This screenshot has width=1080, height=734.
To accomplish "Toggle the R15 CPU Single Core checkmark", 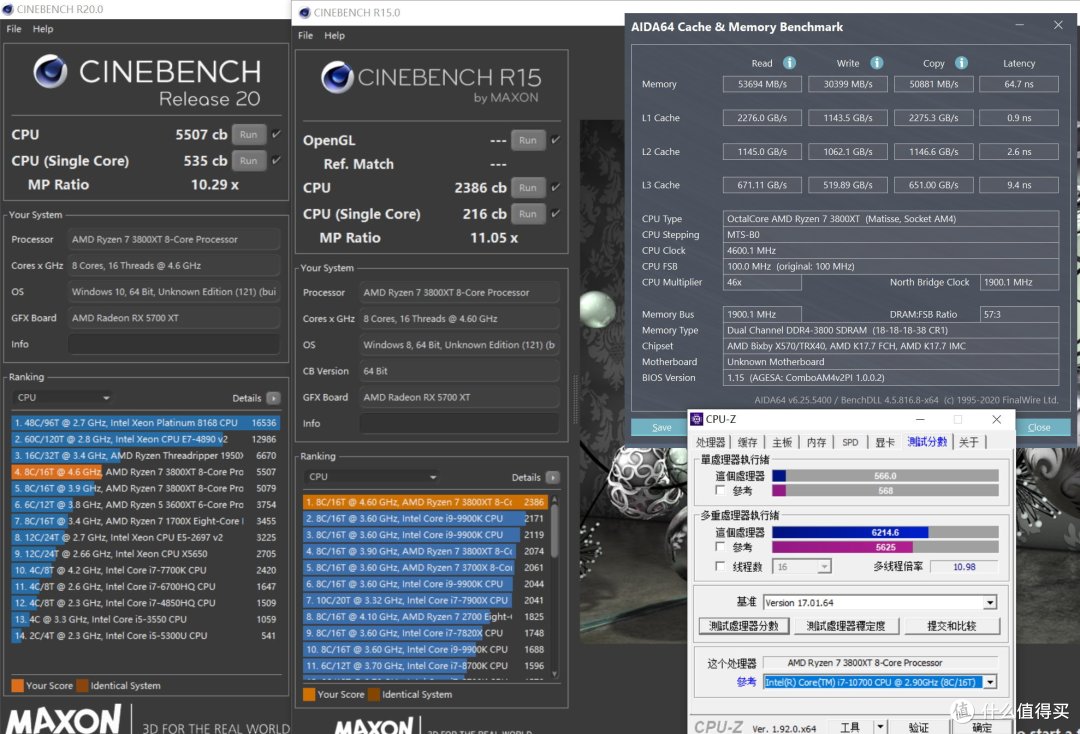I will [x=555, y=213].
